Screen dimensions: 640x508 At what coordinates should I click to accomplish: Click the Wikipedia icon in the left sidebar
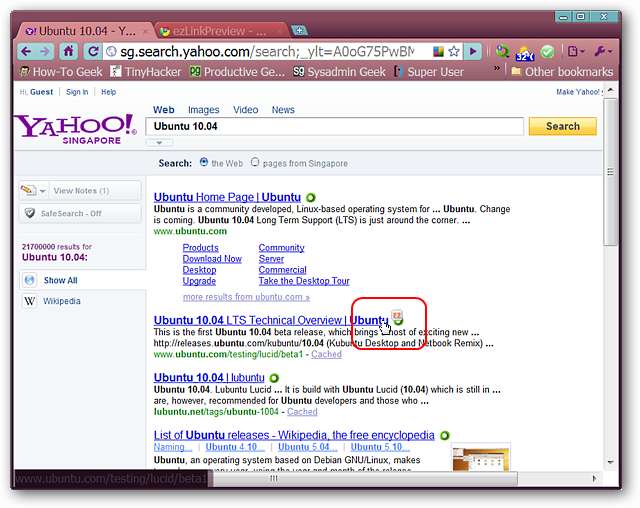tap(29, 301)
